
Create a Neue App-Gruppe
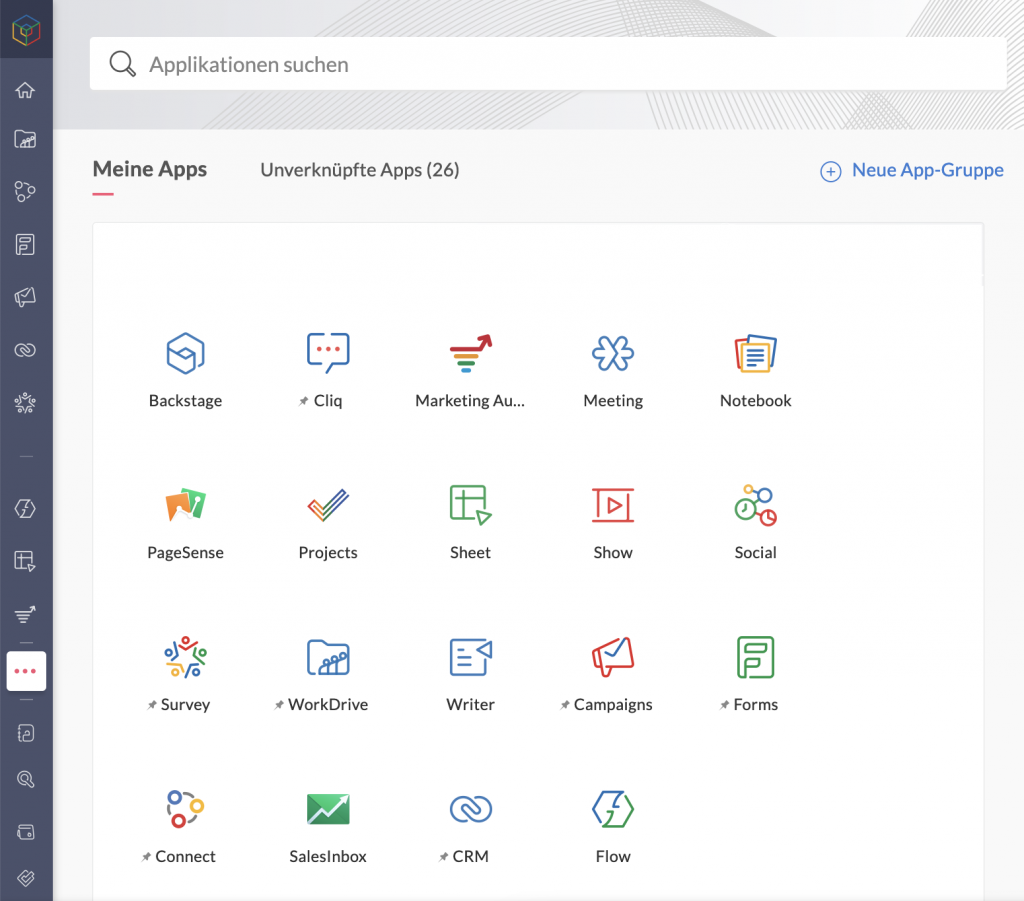point(911,170)
